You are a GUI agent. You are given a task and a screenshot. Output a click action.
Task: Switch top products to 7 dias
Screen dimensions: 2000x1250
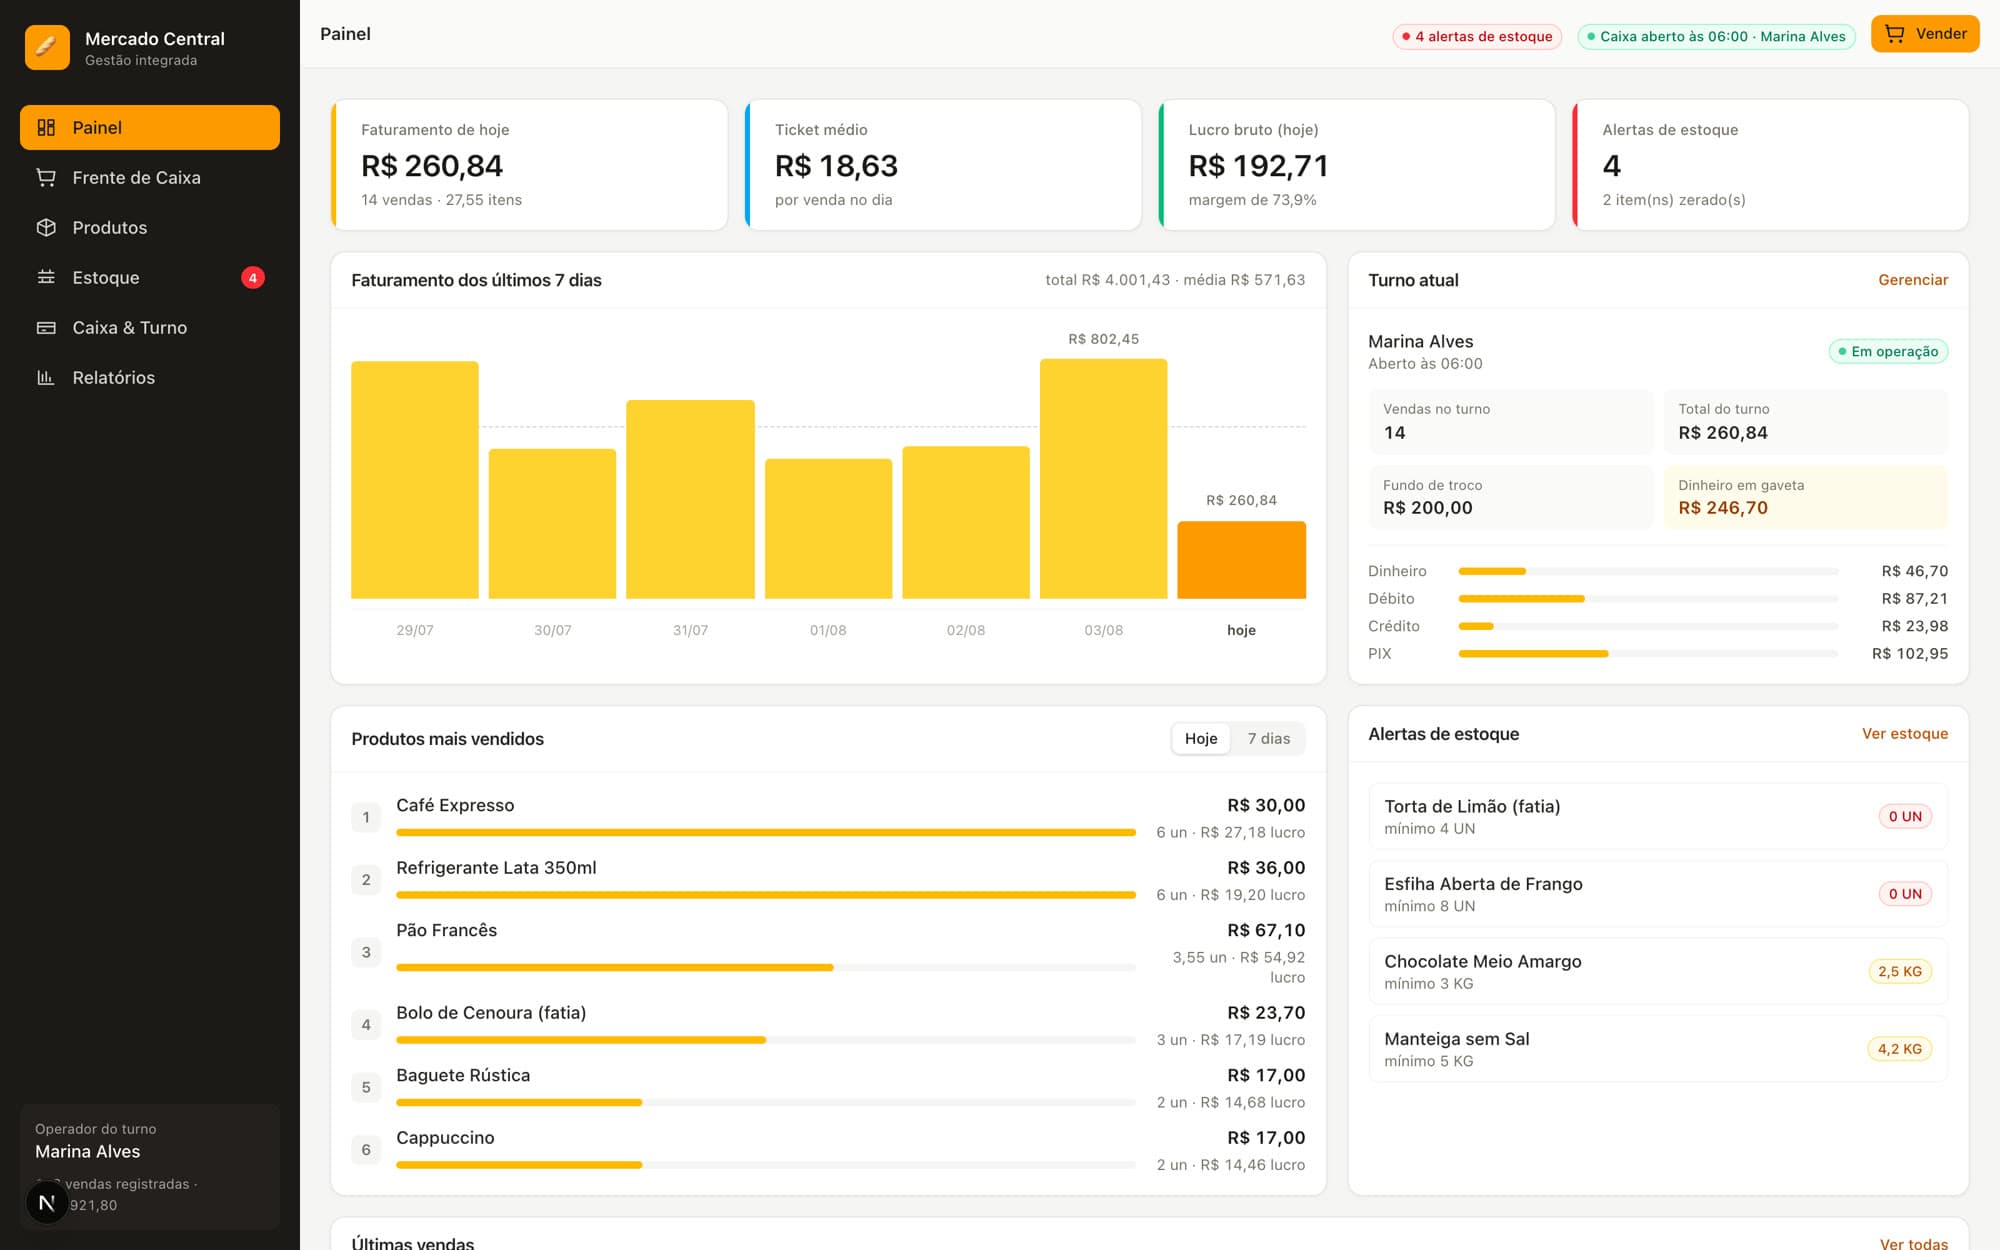tap(1269, 738)
